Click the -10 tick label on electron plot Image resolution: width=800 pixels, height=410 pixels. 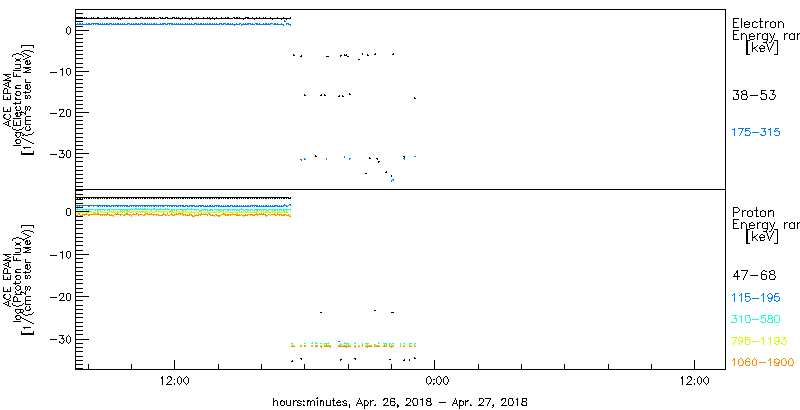point(61,71)
